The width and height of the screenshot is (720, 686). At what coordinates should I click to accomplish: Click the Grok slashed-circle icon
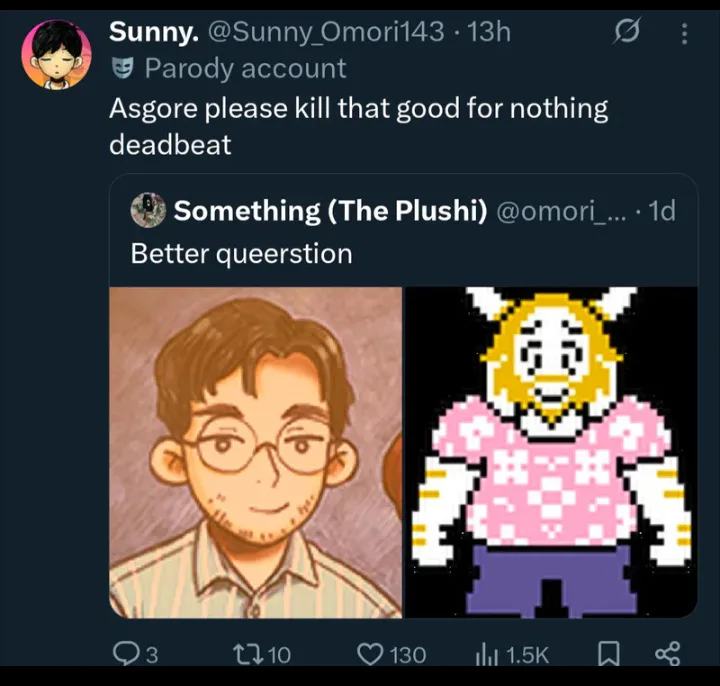click(628, 33)
